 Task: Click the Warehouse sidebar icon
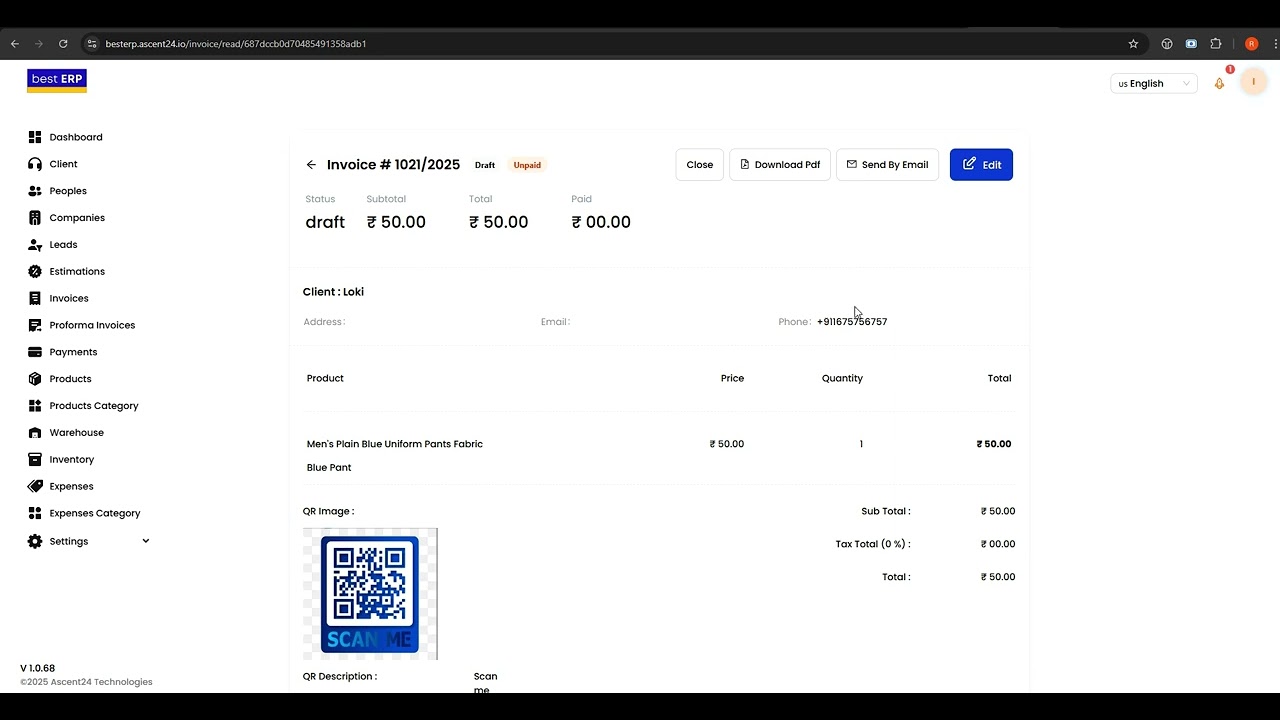pos(35,433)
